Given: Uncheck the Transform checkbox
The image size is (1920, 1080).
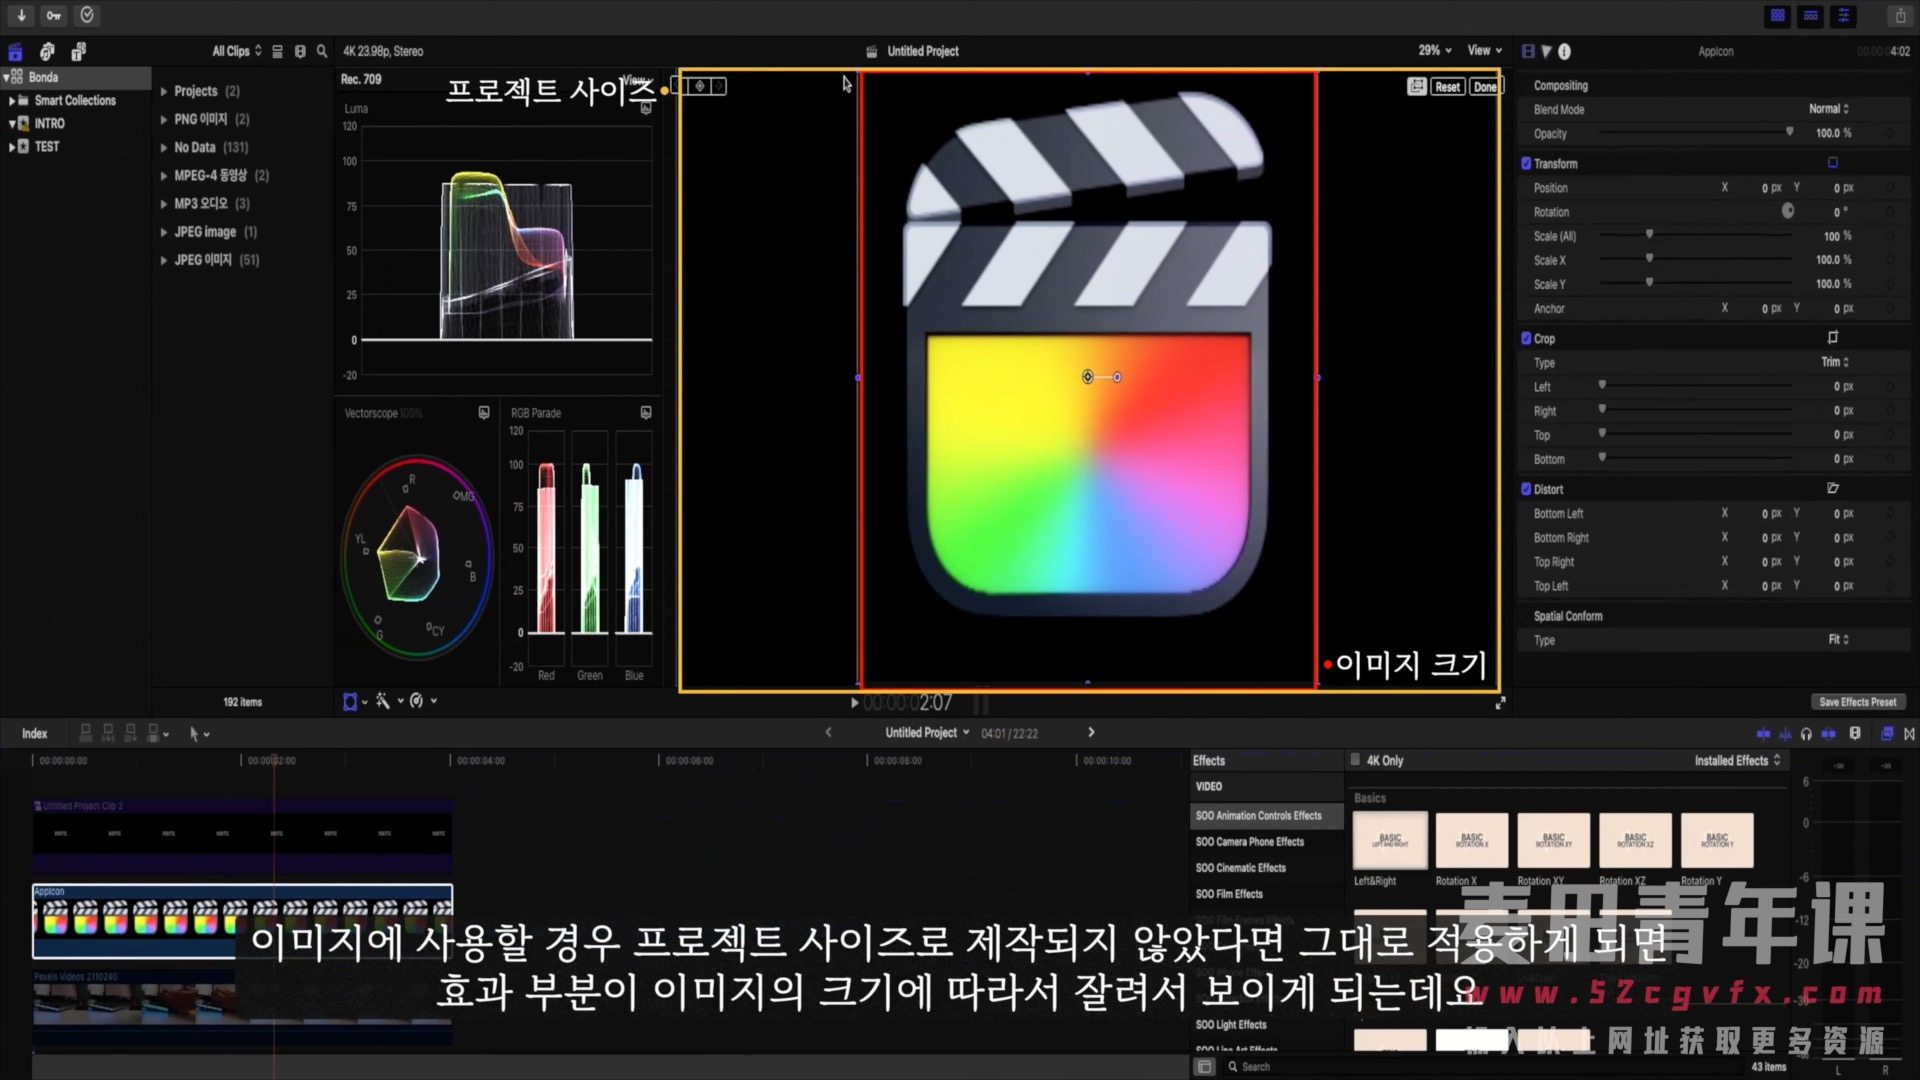Looking at the screenshot, I should point(1526,163).
